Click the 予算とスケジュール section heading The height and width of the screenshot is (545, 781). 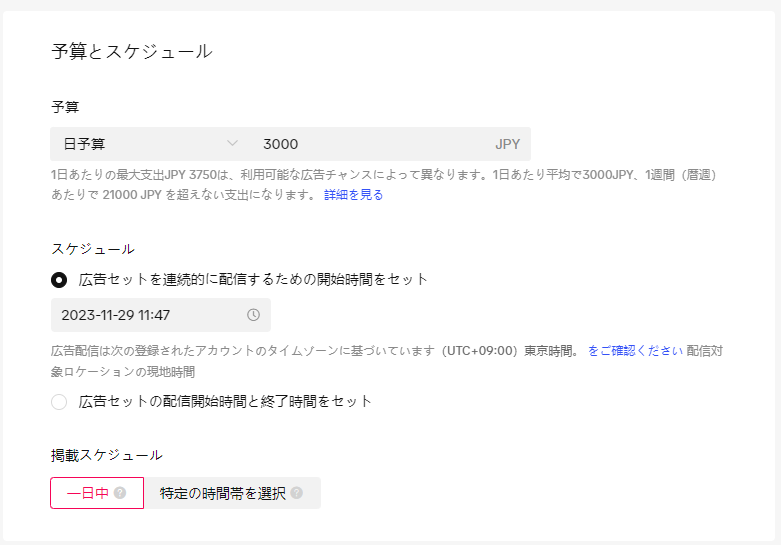tap(131, 52)
